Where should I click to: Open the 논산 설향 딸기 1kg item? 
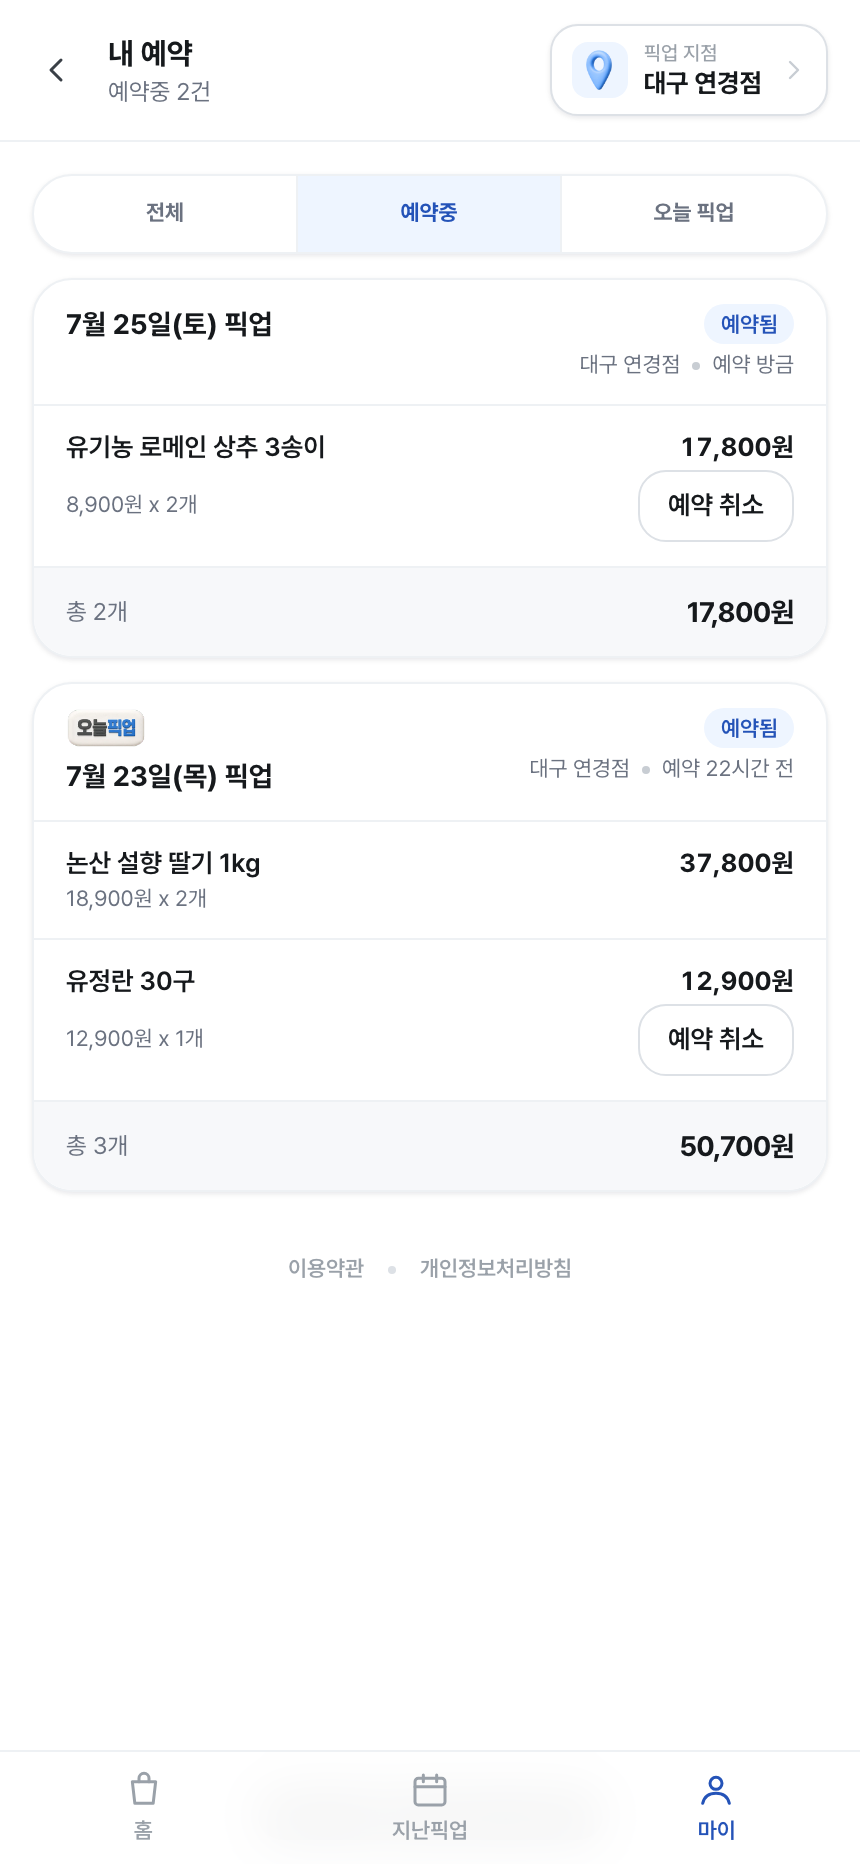tap(430, 880)
